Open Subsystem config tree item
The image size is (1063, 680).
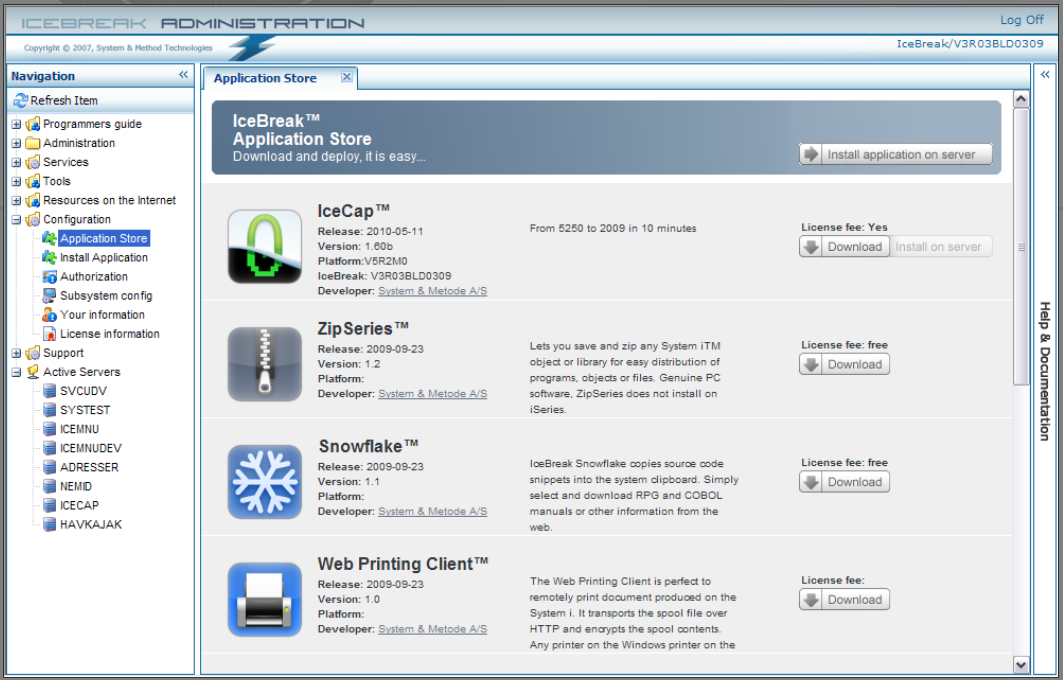[x=106, y=296]
